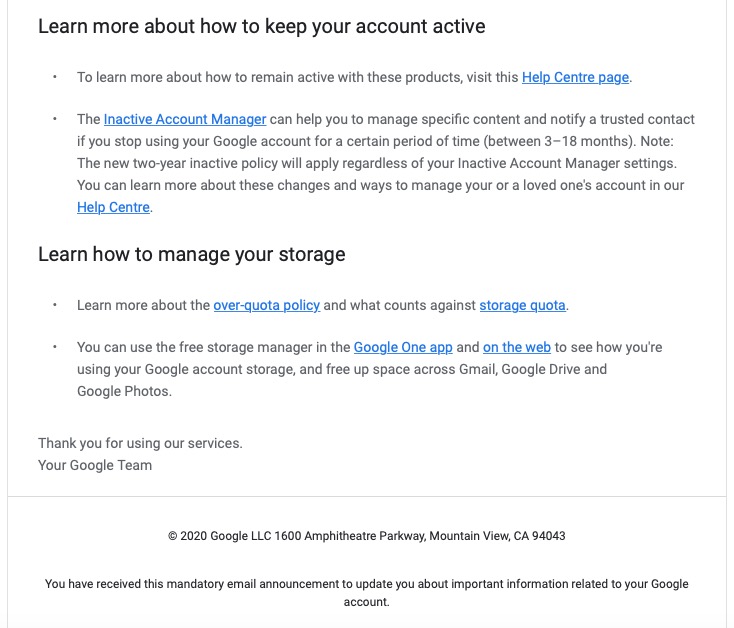Open the Help Centre link ending second bullet
This screenshot has height=628, width=734.
click(113, 207)
